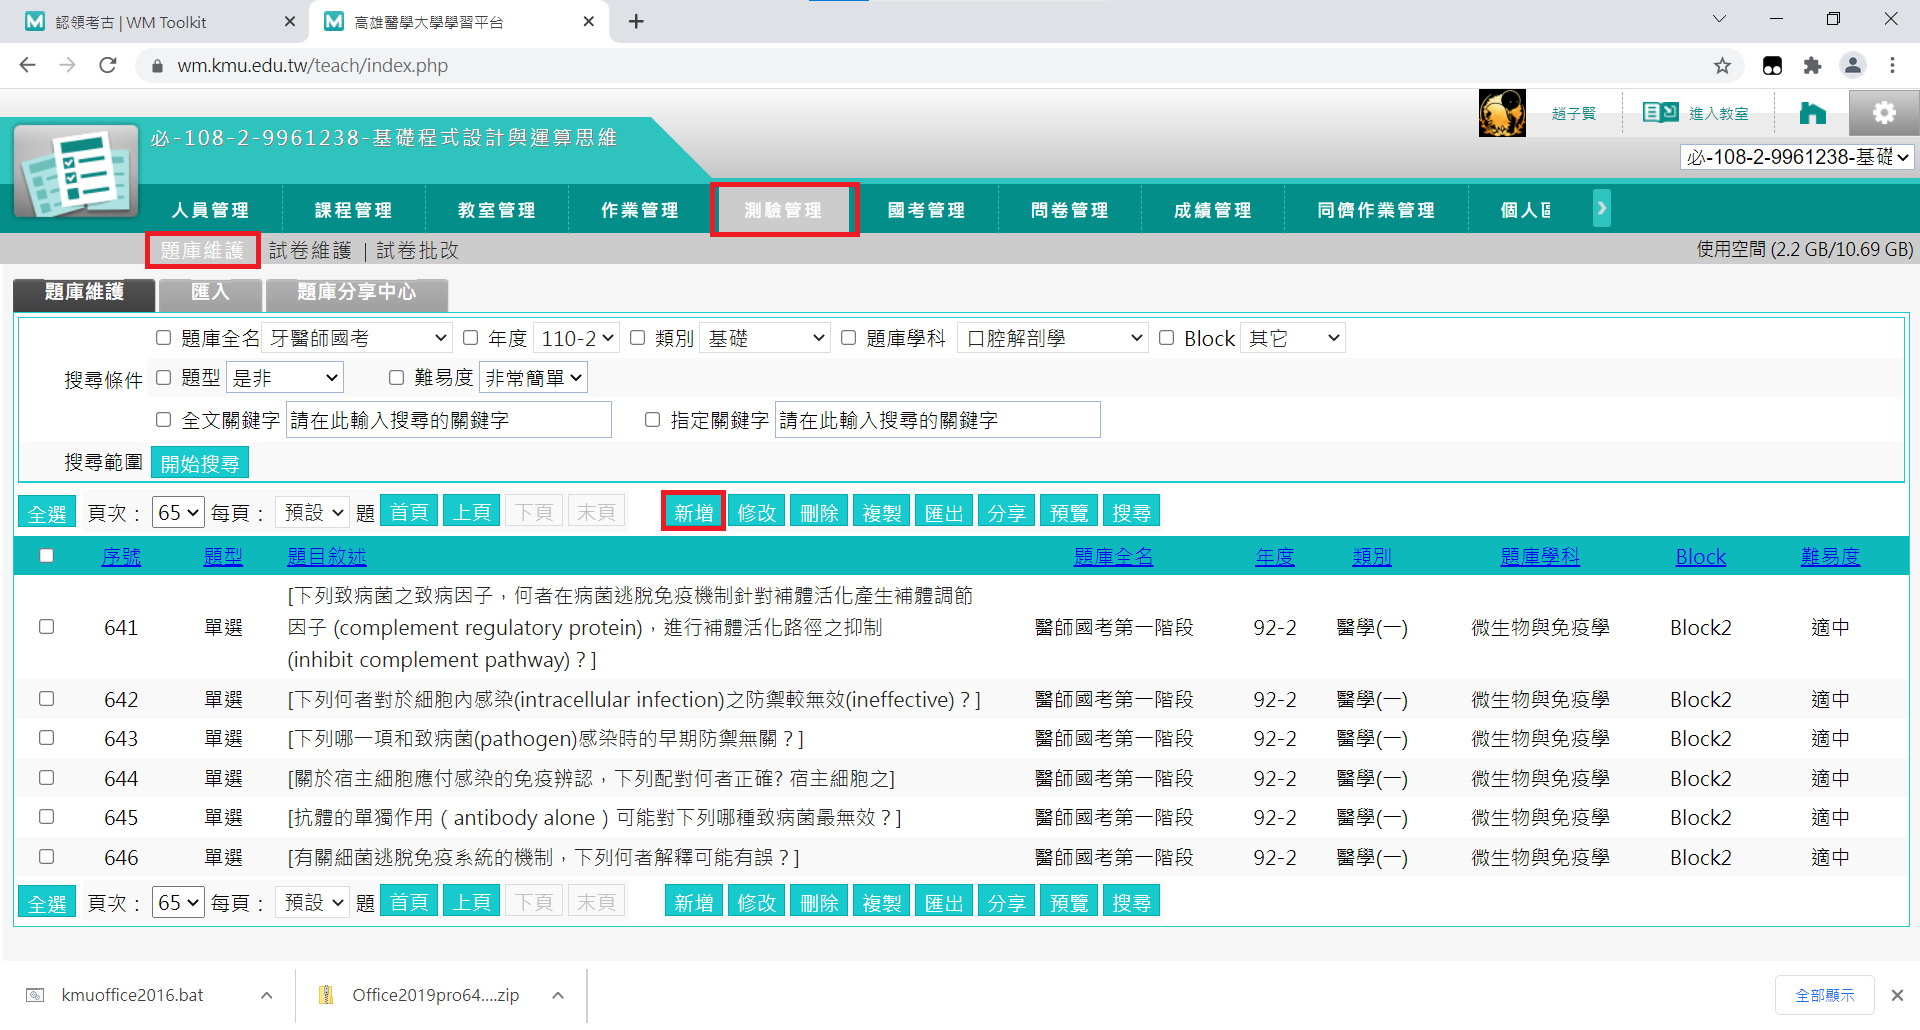Close the 高雄醫學大學學習平台 tab
This screenshot has width=1920, height=1030.
pyautogui.click(x=588, y=22)
